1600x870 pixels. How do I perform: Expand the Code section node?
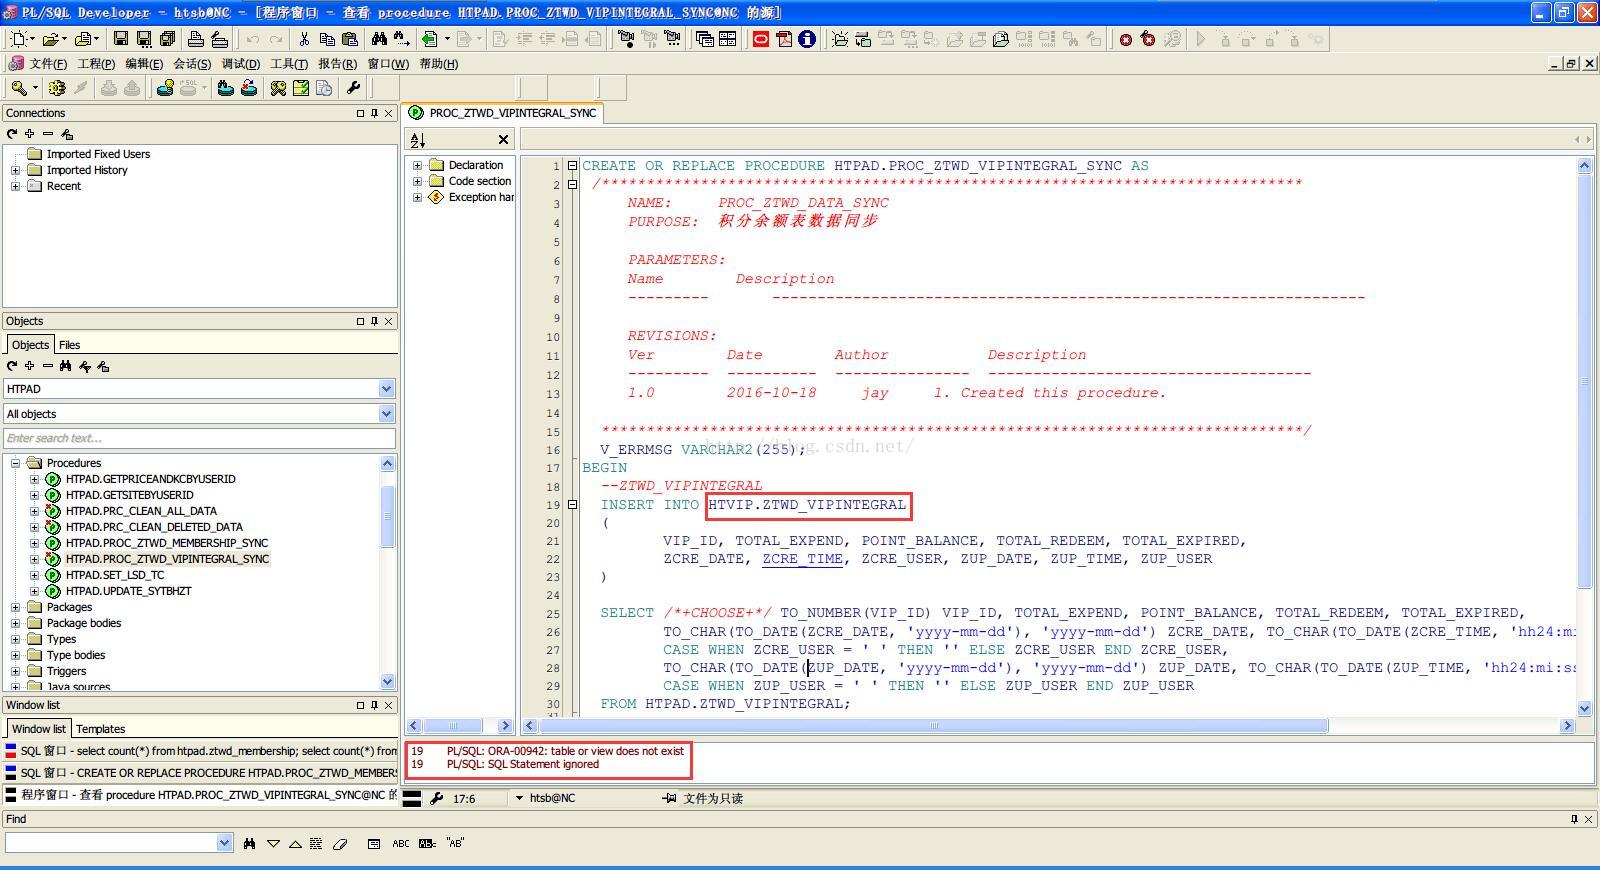point(417,181)
